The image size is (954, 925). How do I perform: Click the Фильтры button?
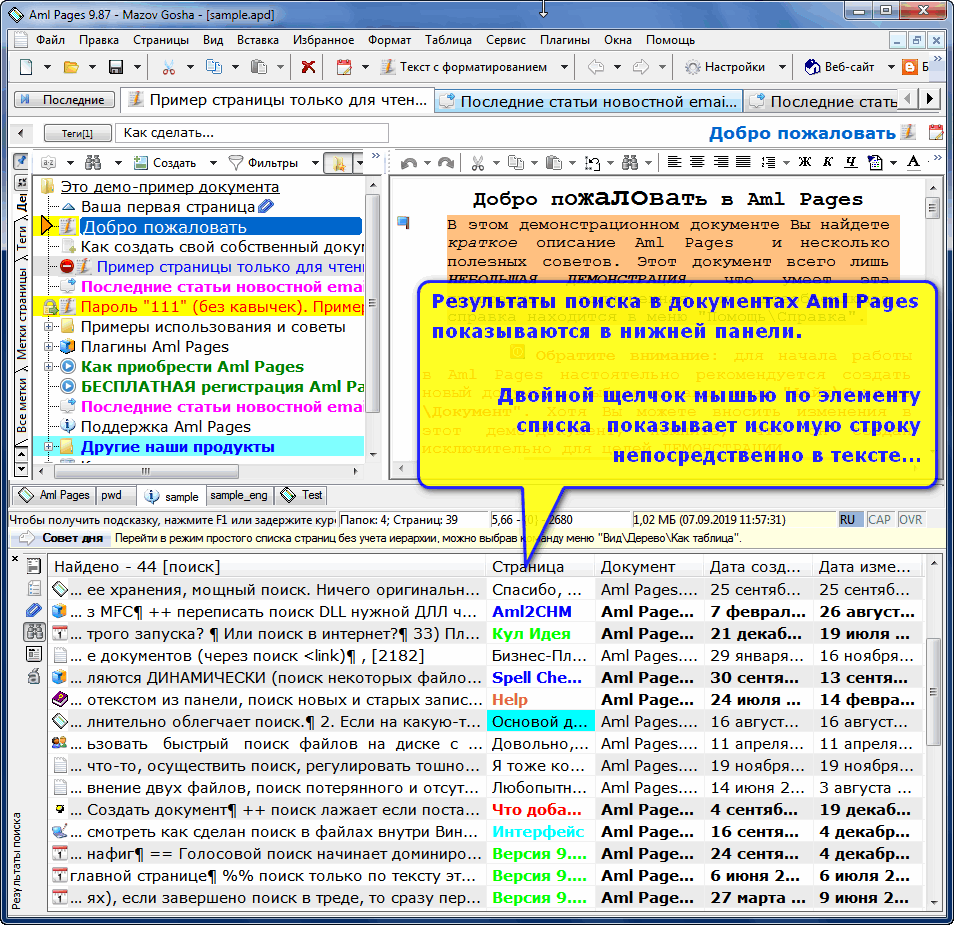263,163
